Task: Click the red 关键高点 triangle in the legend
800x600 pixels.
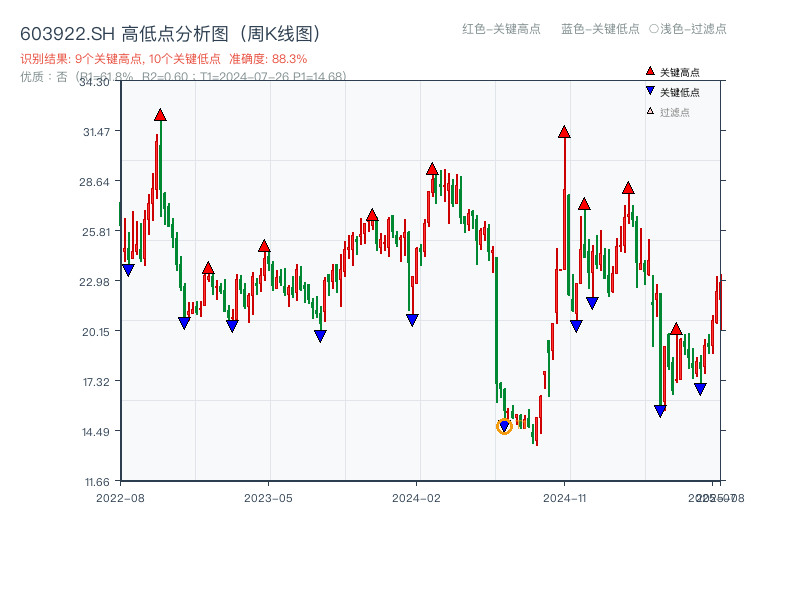Action: tap(650, 71)
